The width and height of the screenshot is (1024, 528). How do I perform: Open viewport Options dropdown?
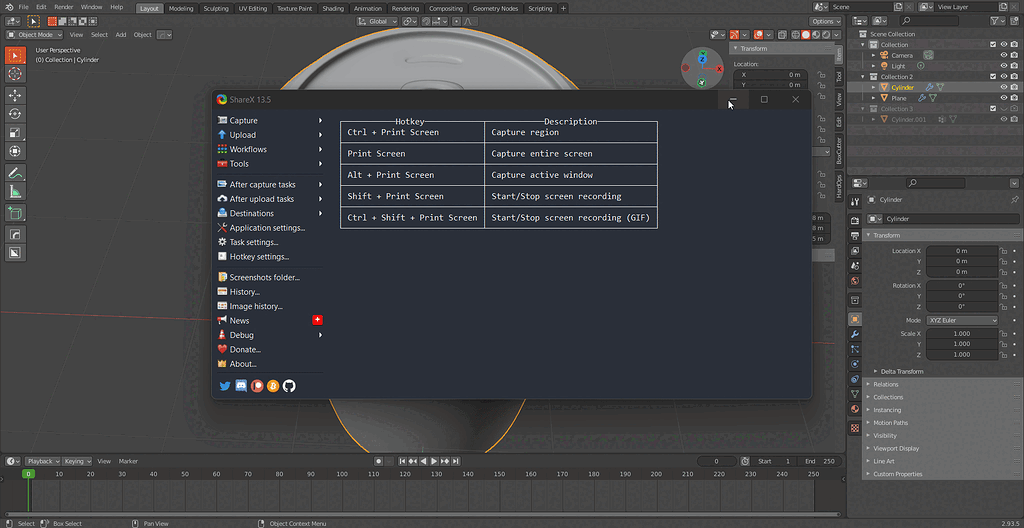[825, 22]
